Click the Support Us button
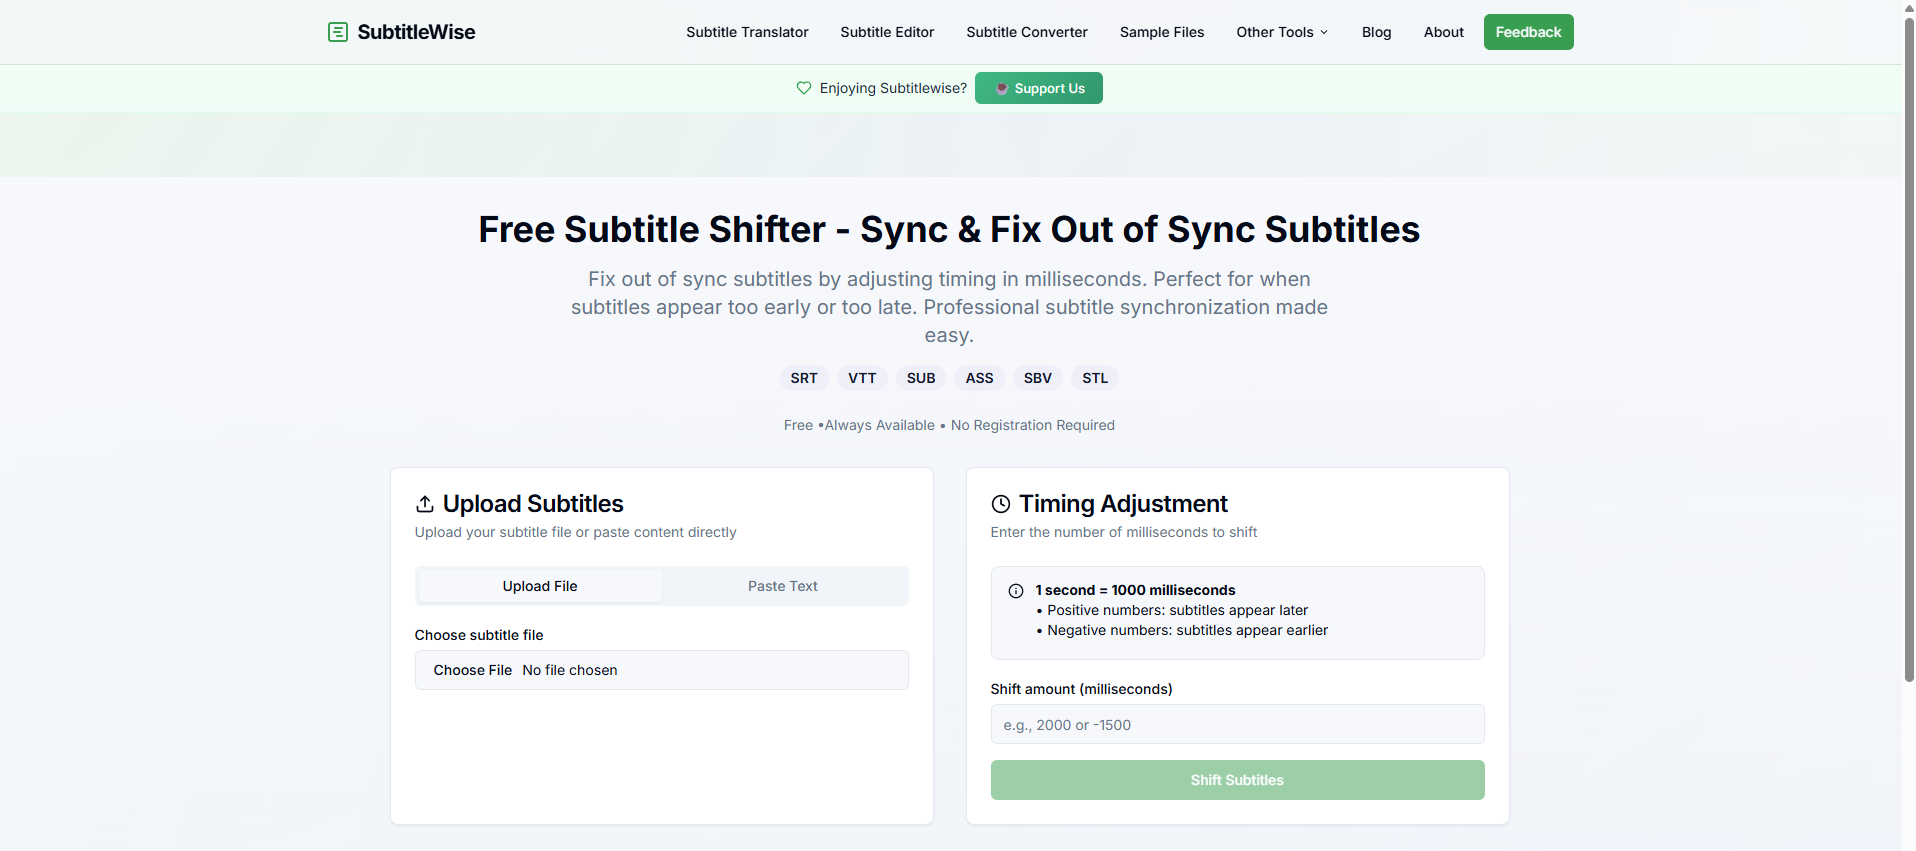Screen dimensions: 1916x851 (x=1038, y=88)
